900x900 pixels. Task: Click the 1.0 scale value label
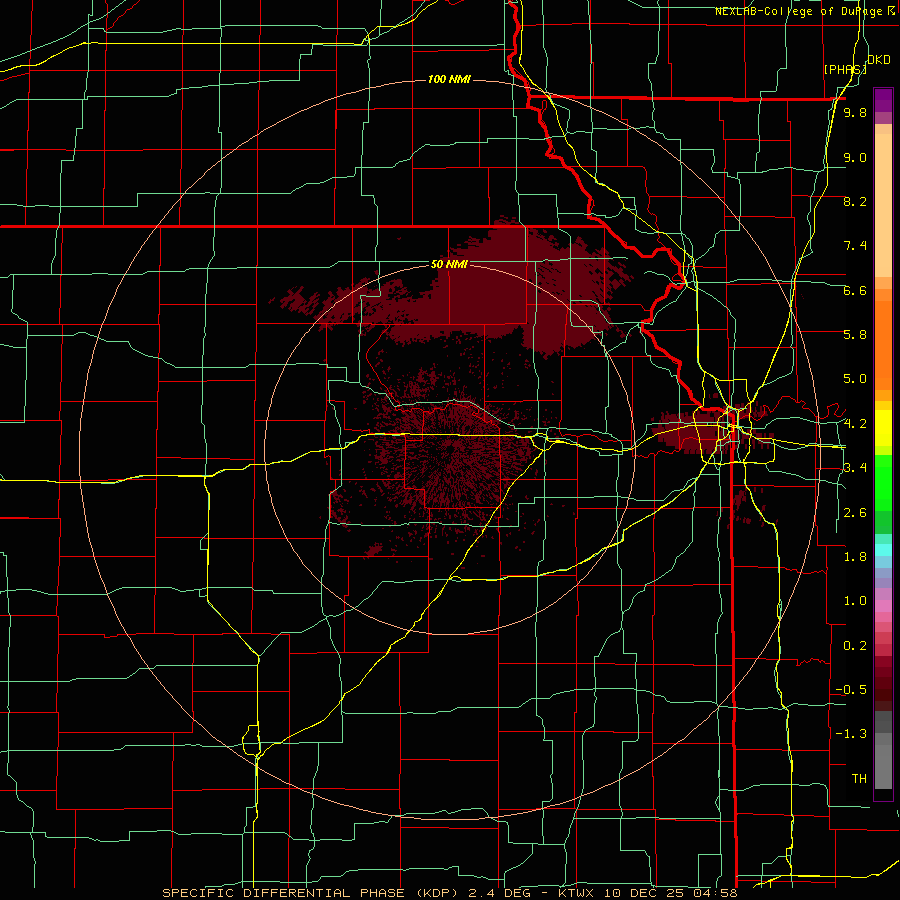855,601
